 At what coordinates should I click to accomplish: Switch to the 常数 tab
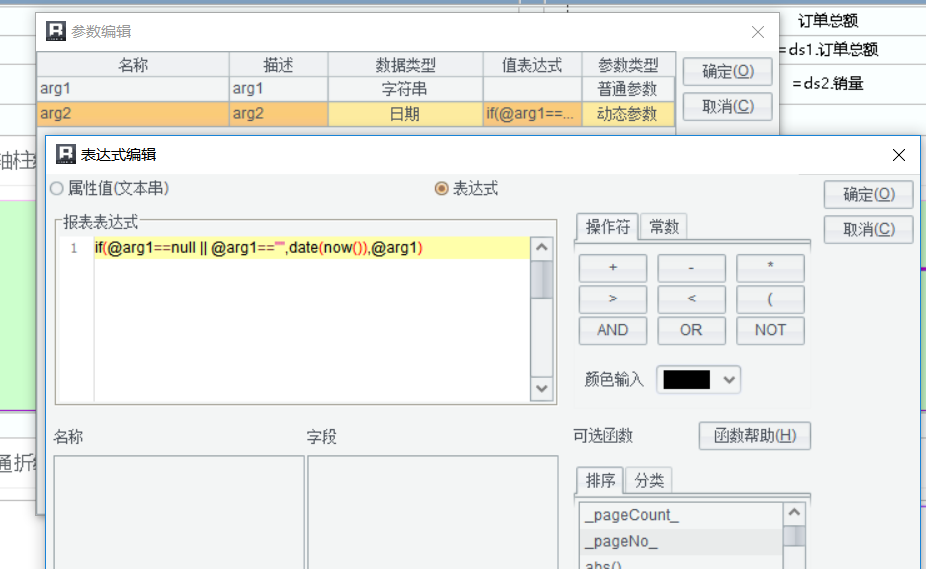point(664,227)
